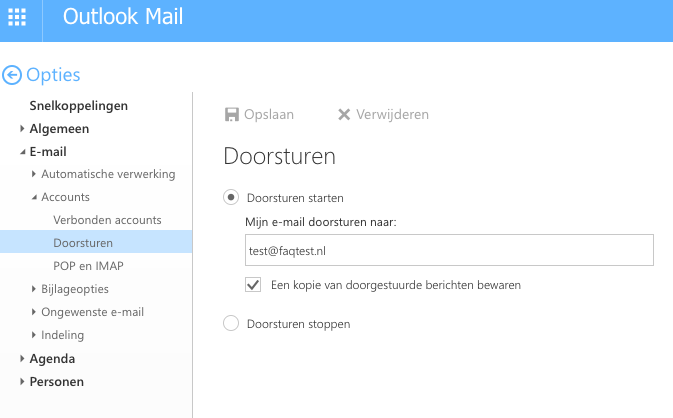
Task: Select the Indeling label
Action: tap(62, 335)
